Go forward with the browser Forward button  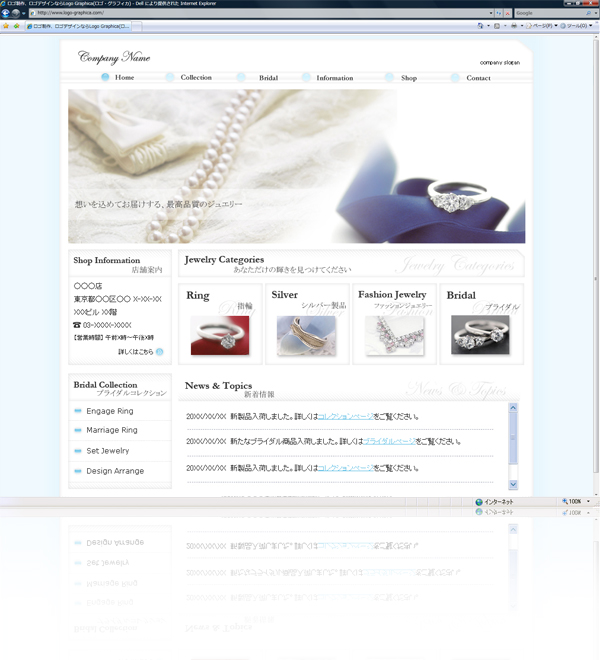coord(16,13)
